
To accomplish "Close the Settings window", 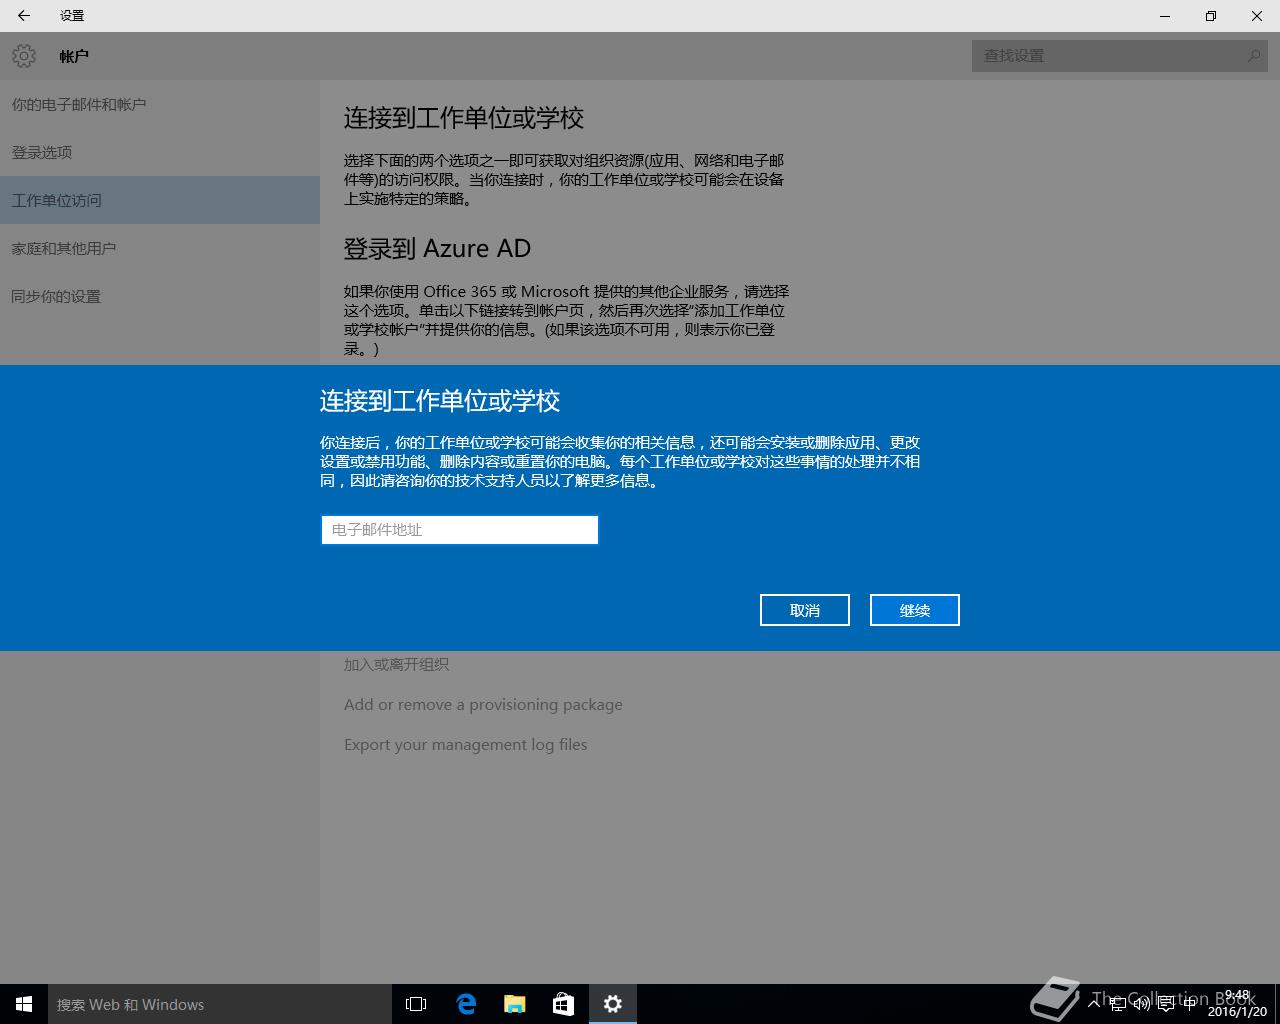I will pos(1257,16).
